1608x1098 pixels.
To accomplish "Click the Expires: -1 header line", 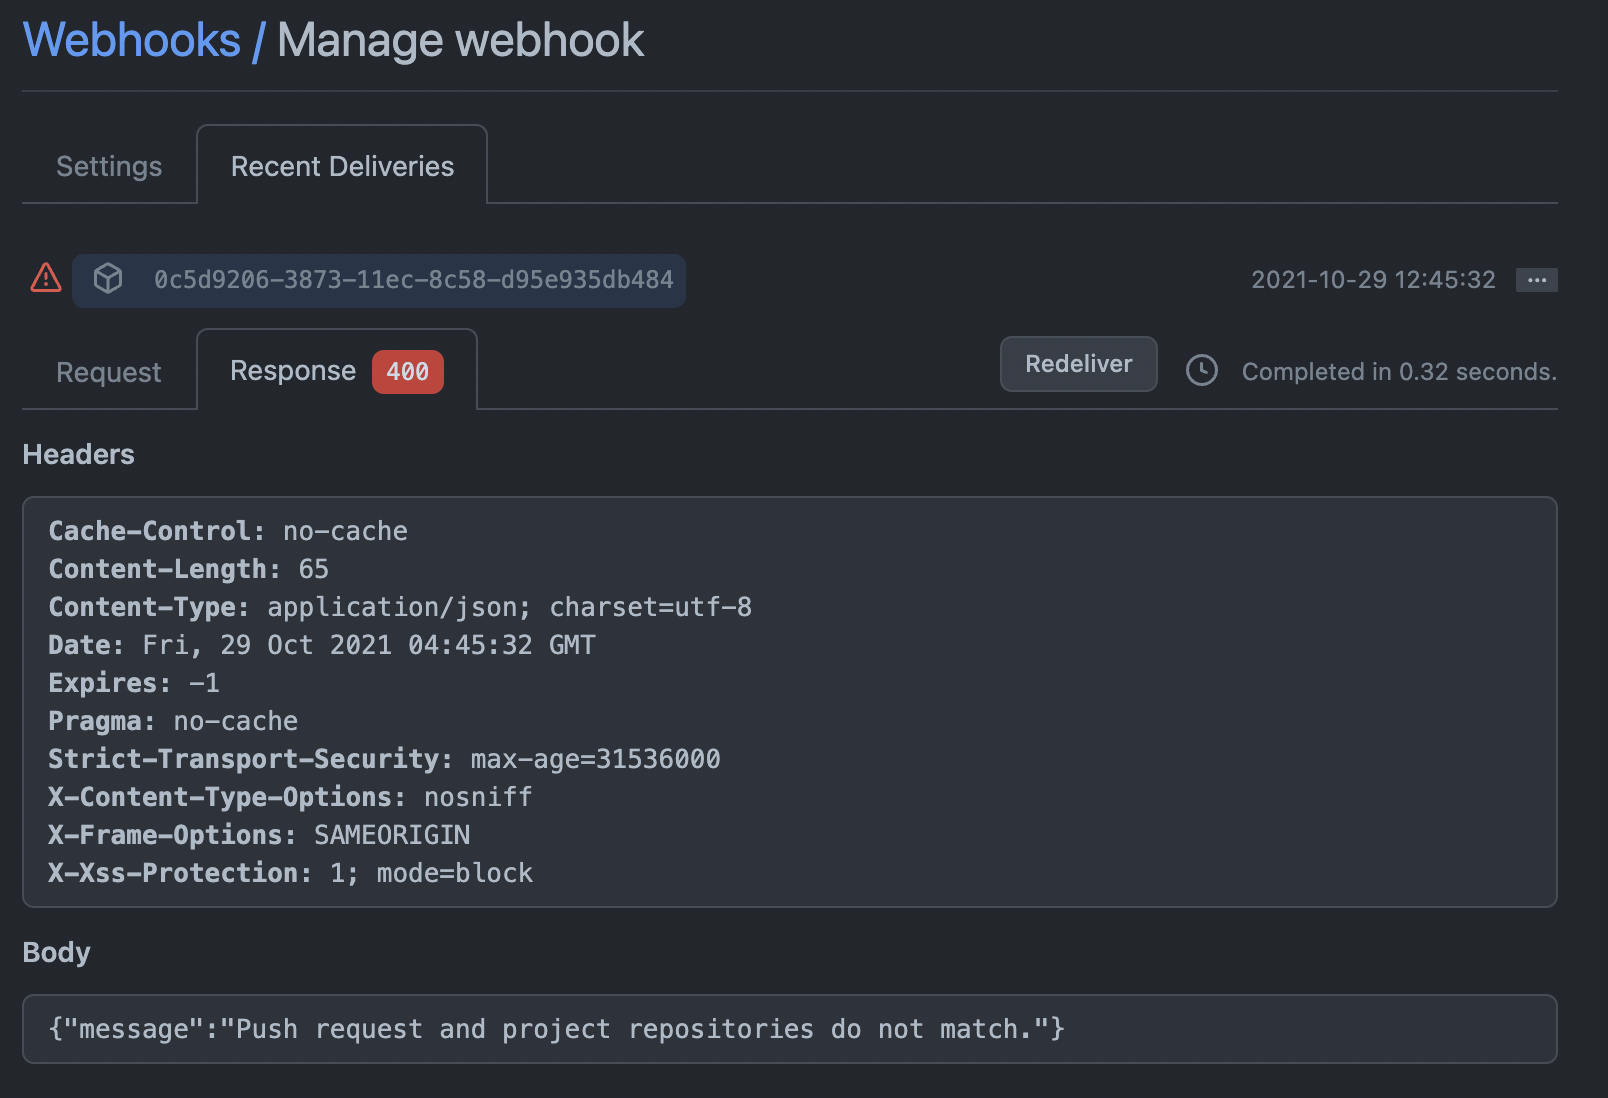I will [x=134, y=683].
